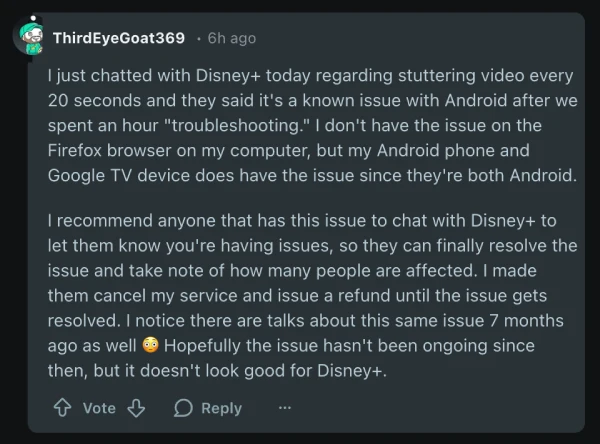Click the "Vote" label between the arrows
The height and width of the screenshot is (444, 600).
pyautogui.click(x=99, y=408)
